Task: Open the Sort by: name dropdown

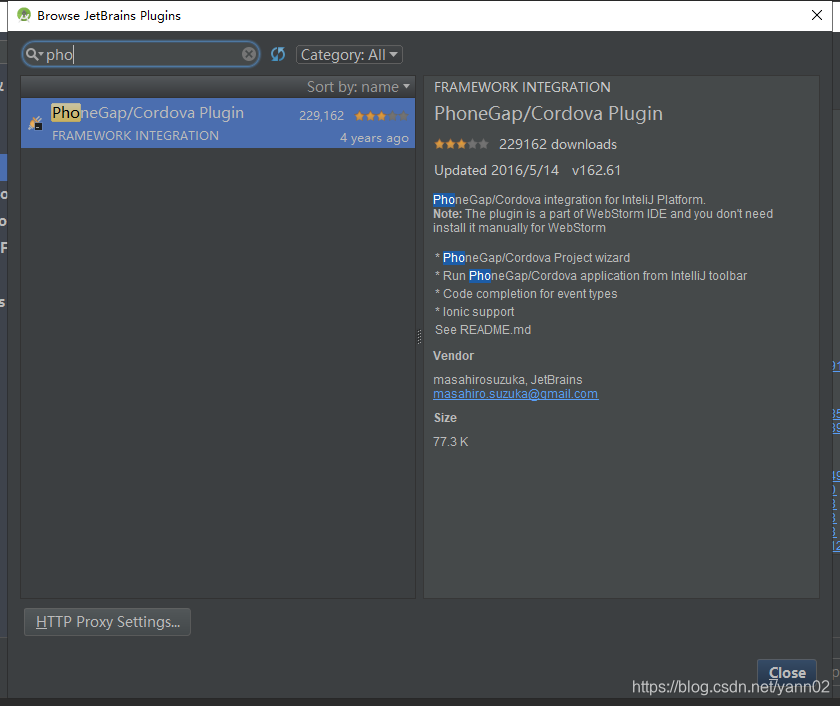Action: (x=358, y=87)
